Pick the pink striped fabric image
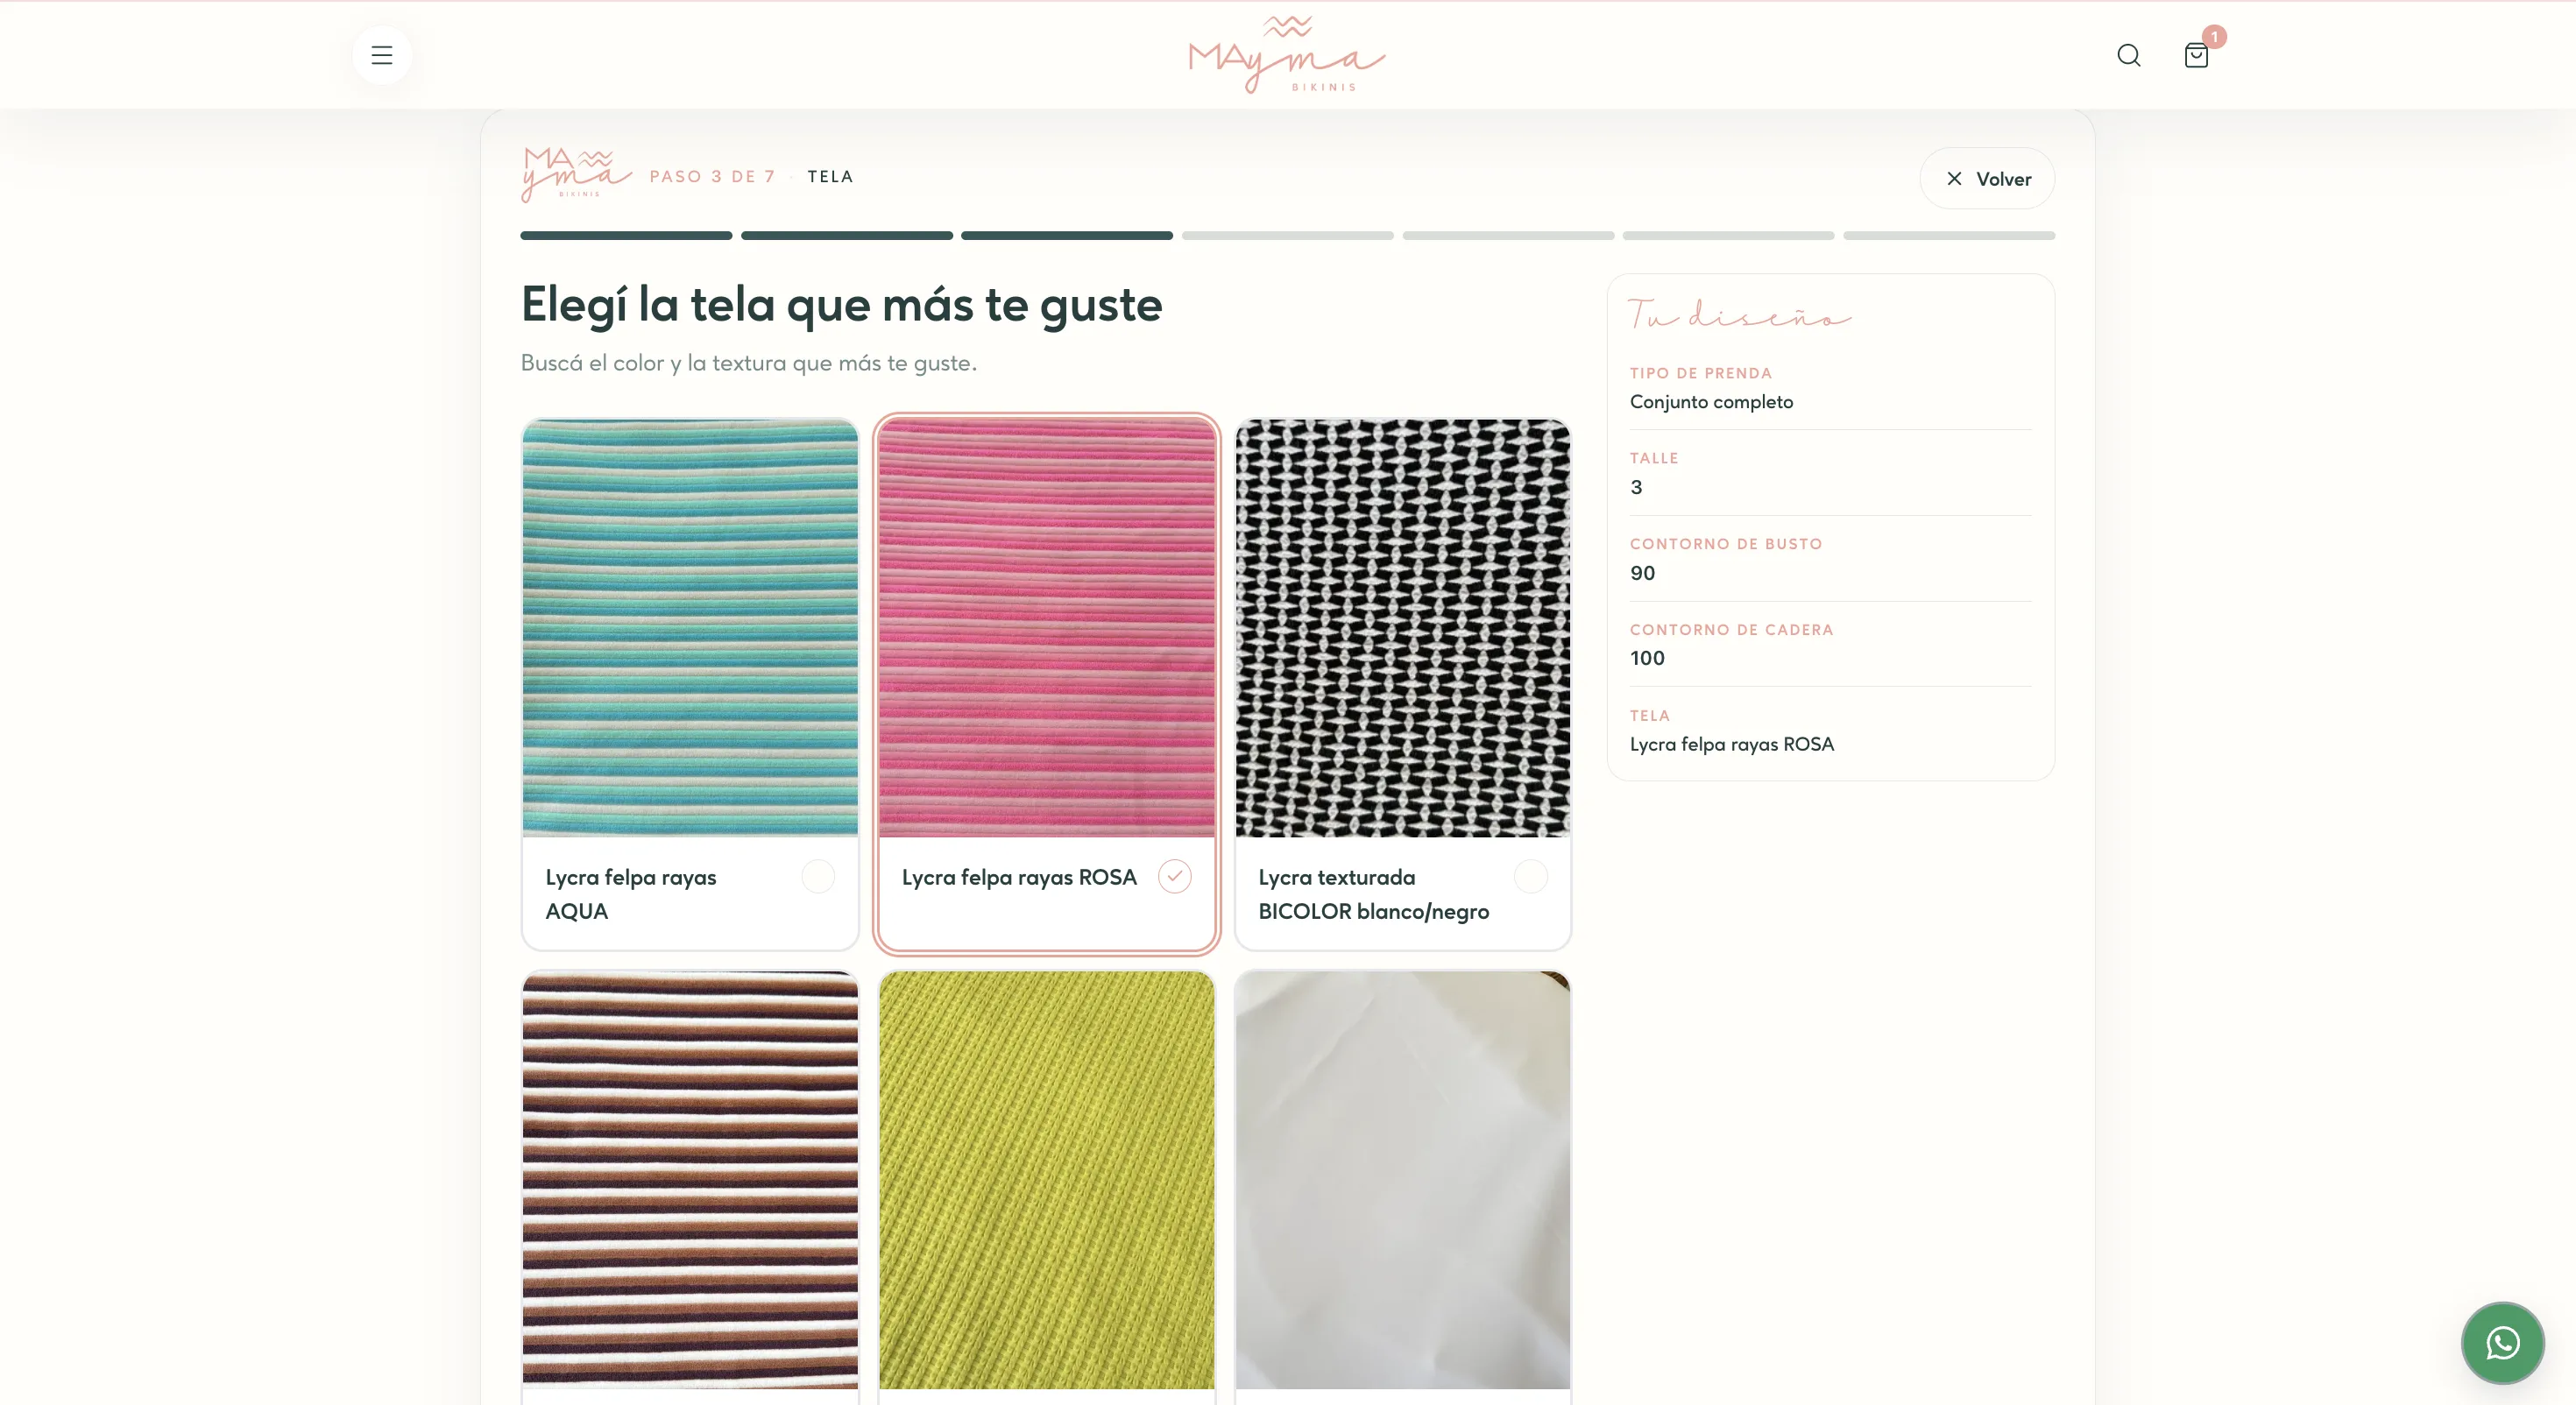 click(1047, 628)
